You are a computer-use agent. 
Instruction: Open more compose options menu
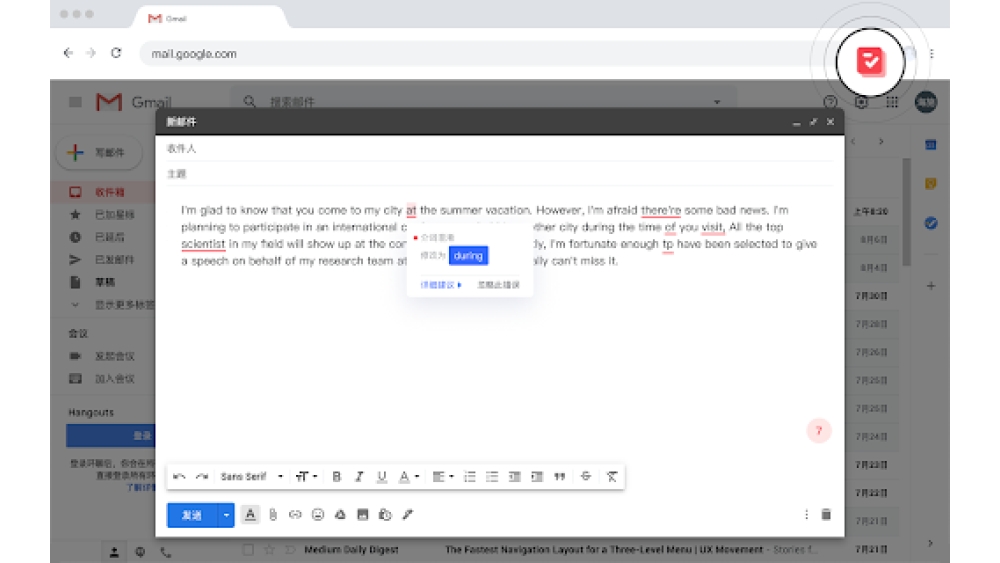[x=806, y=515]
